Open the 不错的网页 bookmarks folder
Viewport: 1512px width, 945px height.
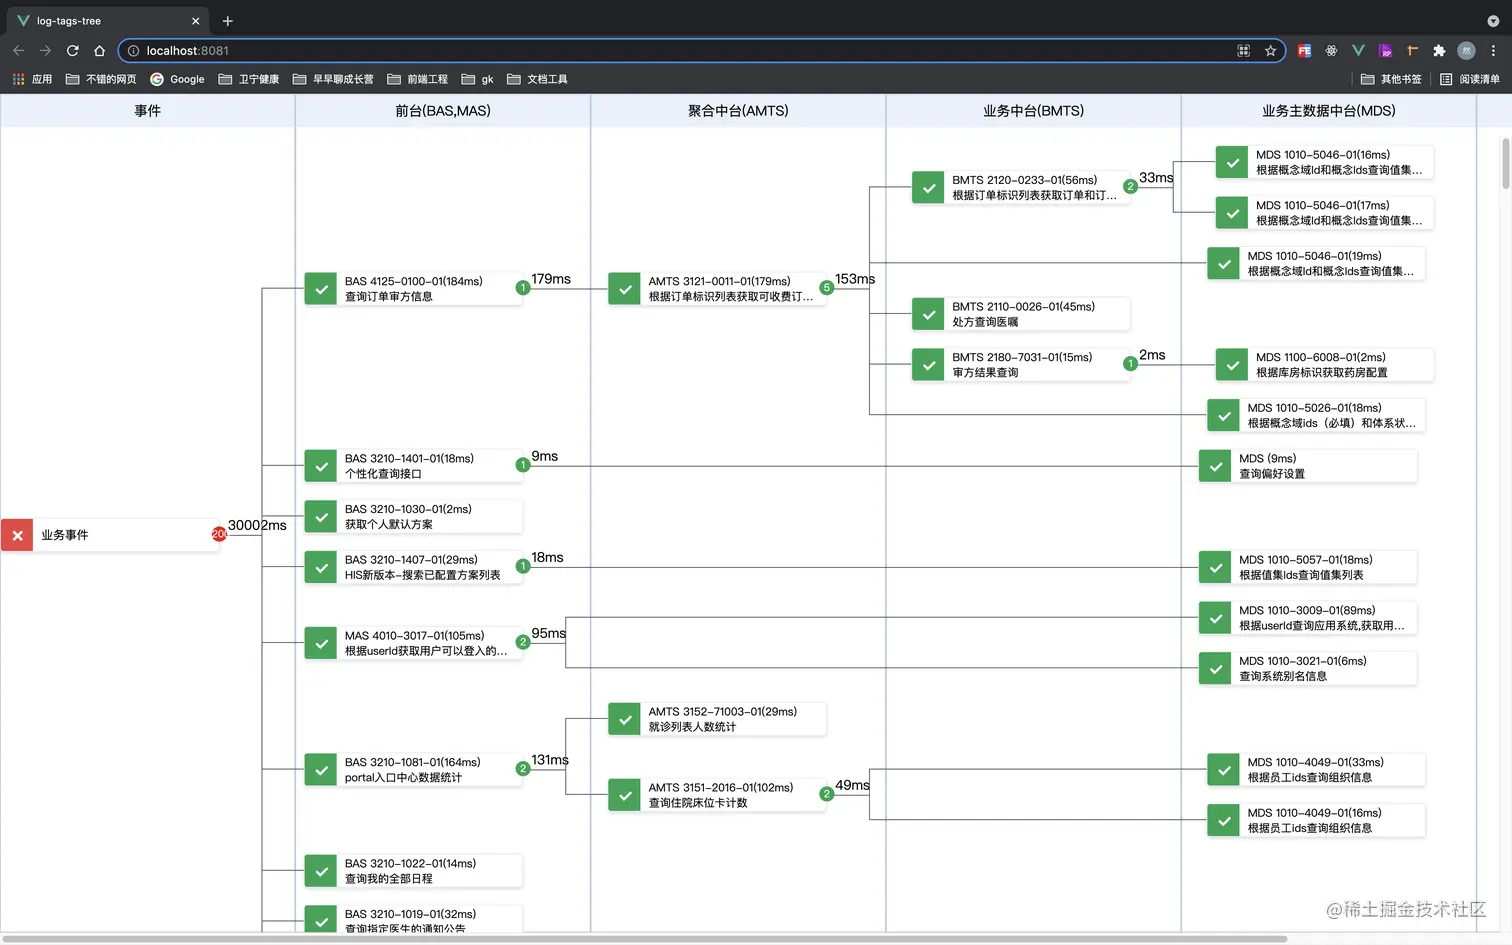coord(101,79)
